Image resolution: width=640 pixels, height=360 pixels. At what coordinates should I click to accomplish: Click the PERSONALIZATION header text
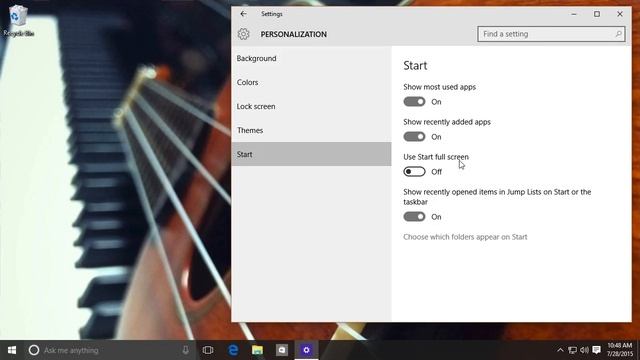click(x=293, y=34)
